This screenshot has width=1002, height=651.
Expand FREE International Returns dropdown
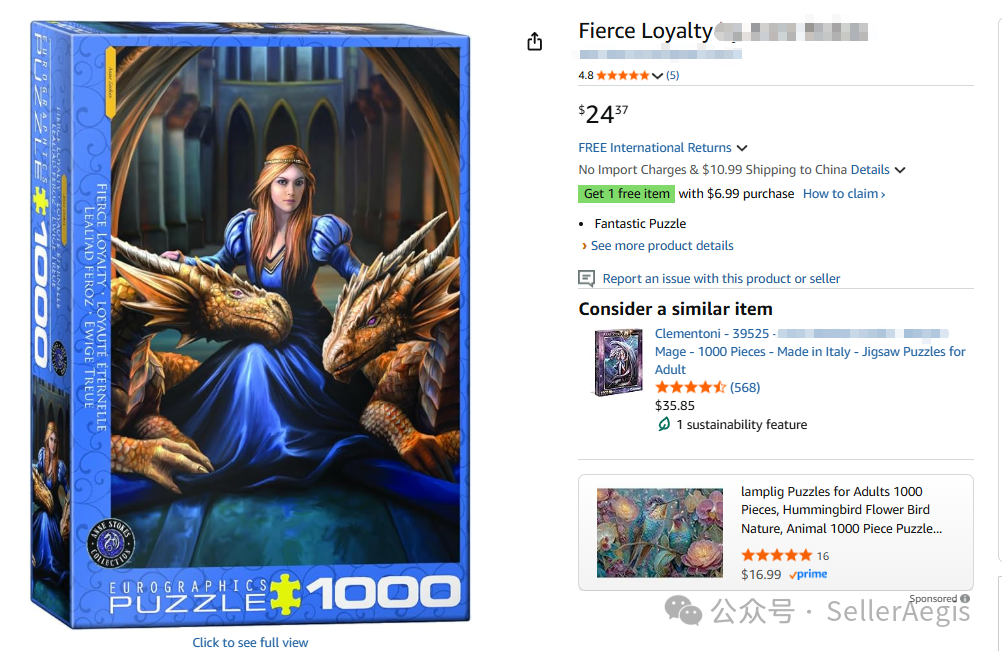(741, 148)
